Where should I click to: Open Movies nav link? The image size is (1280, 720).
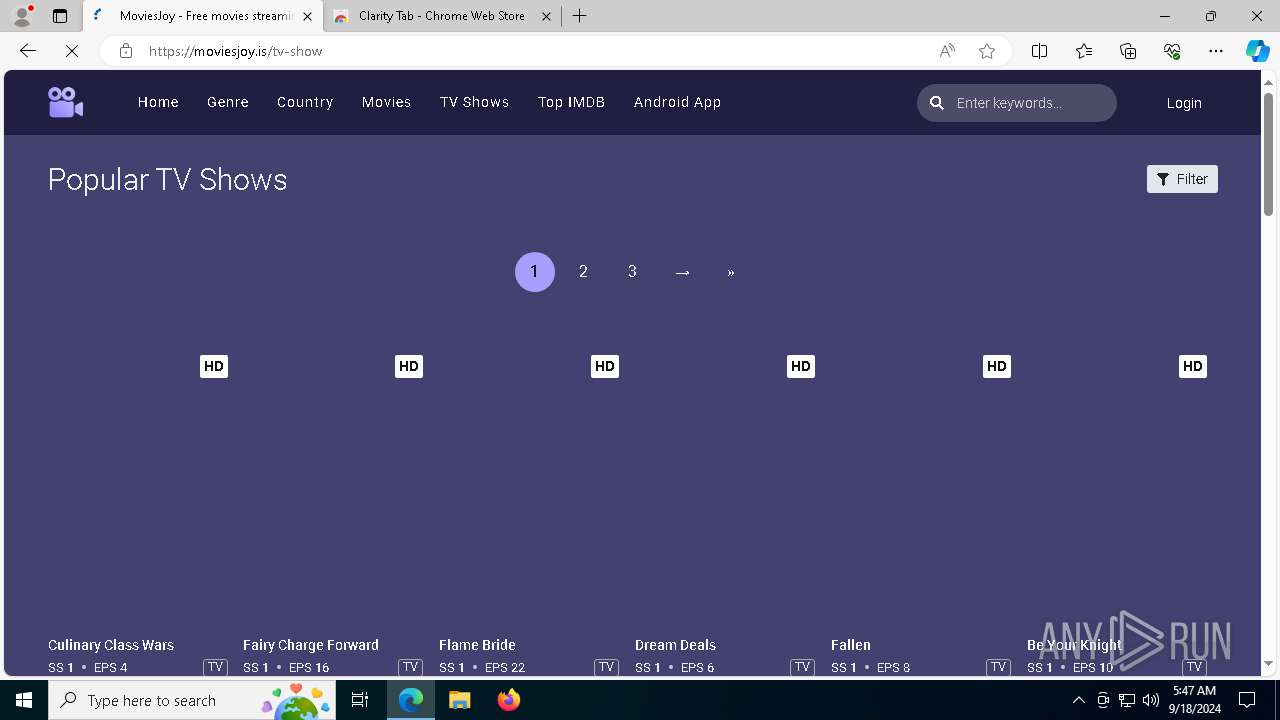(386, 102)
